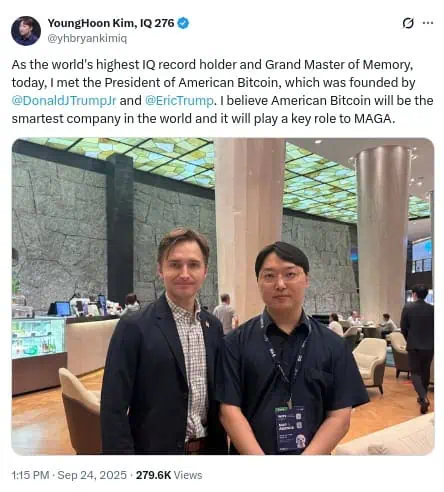The width and height of the screenshot is (444, 492).
Task: Click the Sep 24, 2025 date
Action: [x=92, y=475]
